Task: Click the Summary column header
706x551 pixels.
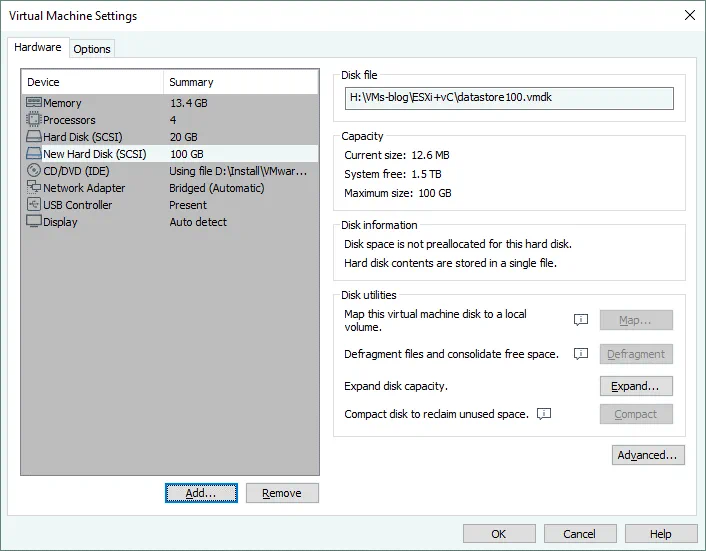Action: 240,82
